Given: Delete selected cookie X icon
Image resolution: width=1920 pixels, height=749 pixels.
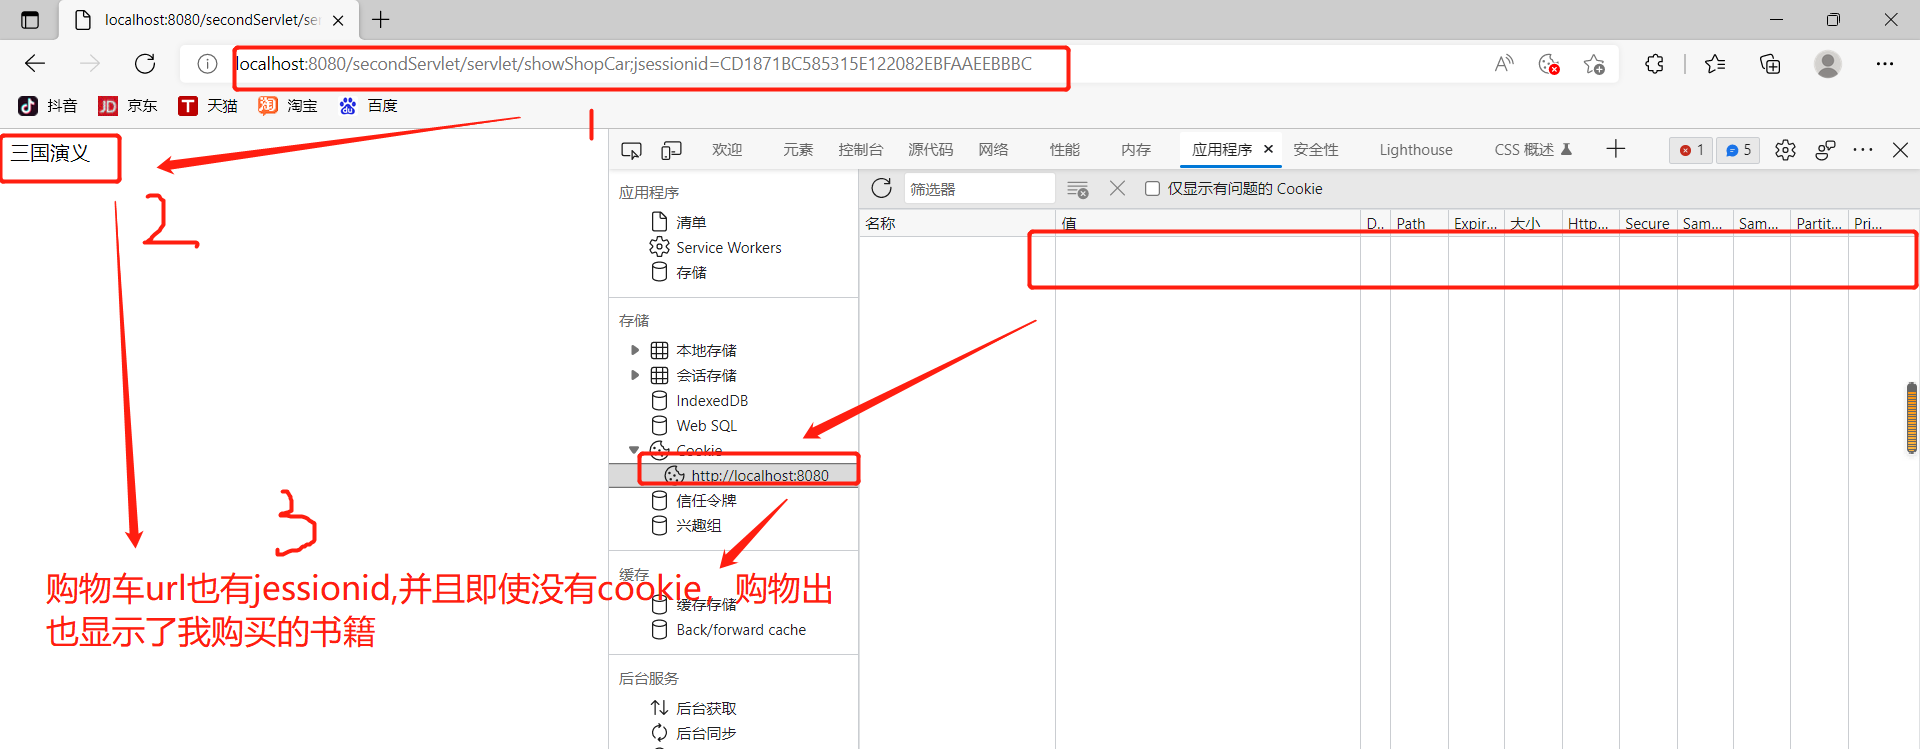Looking at the screenshot, I should 1118,188.
